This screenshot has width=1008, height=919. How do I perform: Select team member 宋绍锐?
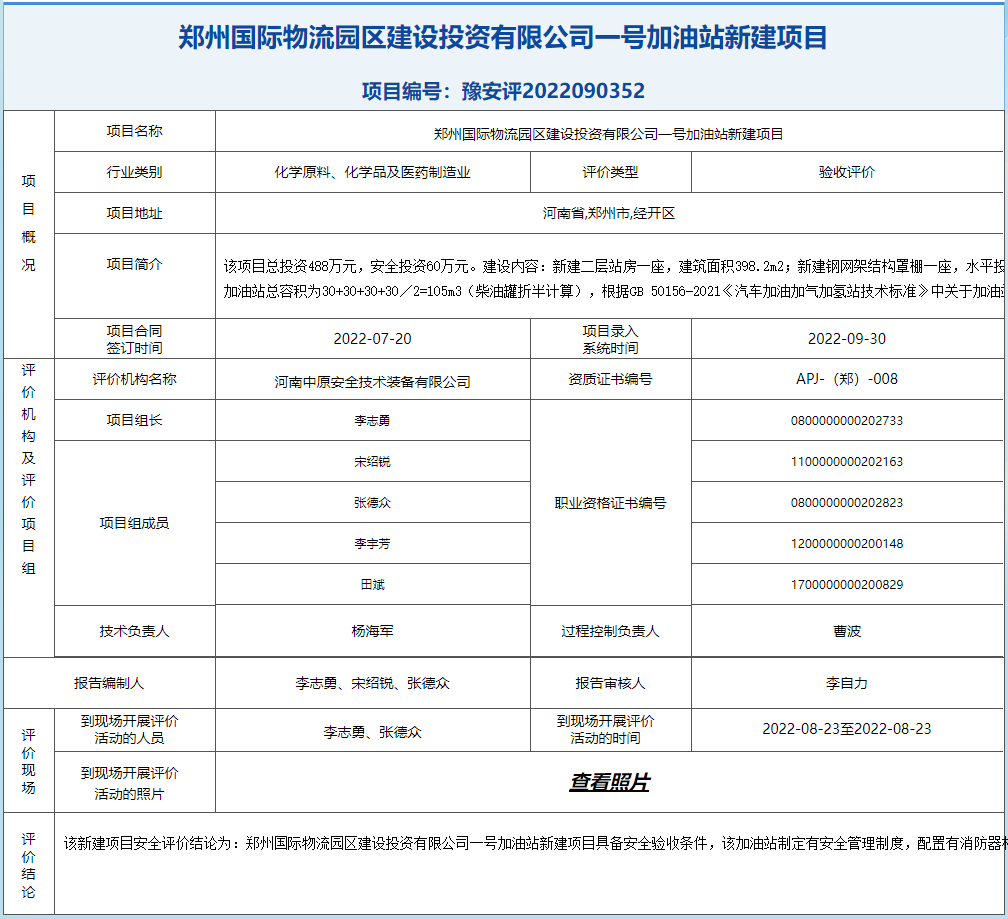point(373,462)
